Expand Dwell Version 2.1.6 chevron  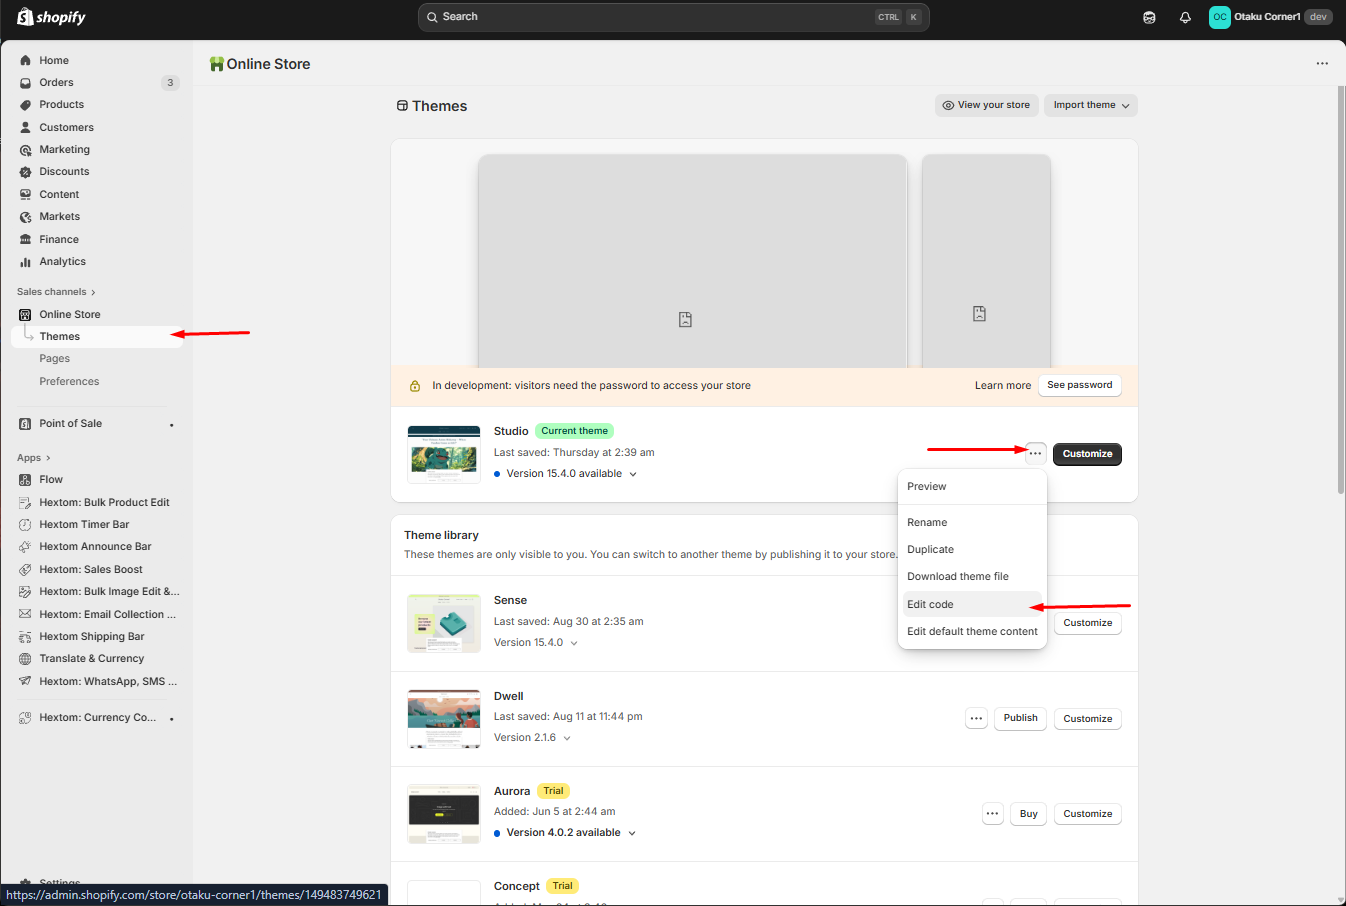tap(567, 739)
